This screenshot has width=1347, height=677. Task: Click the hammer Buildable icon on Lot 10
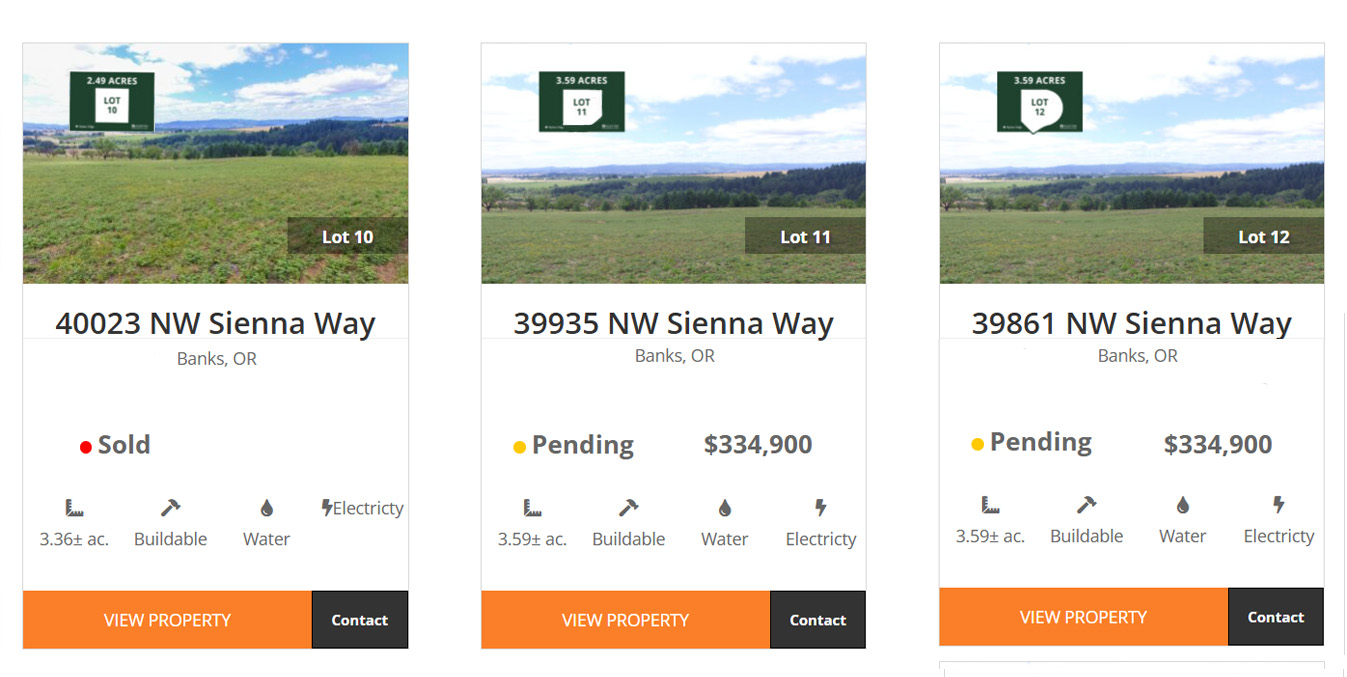pos(170,508)
